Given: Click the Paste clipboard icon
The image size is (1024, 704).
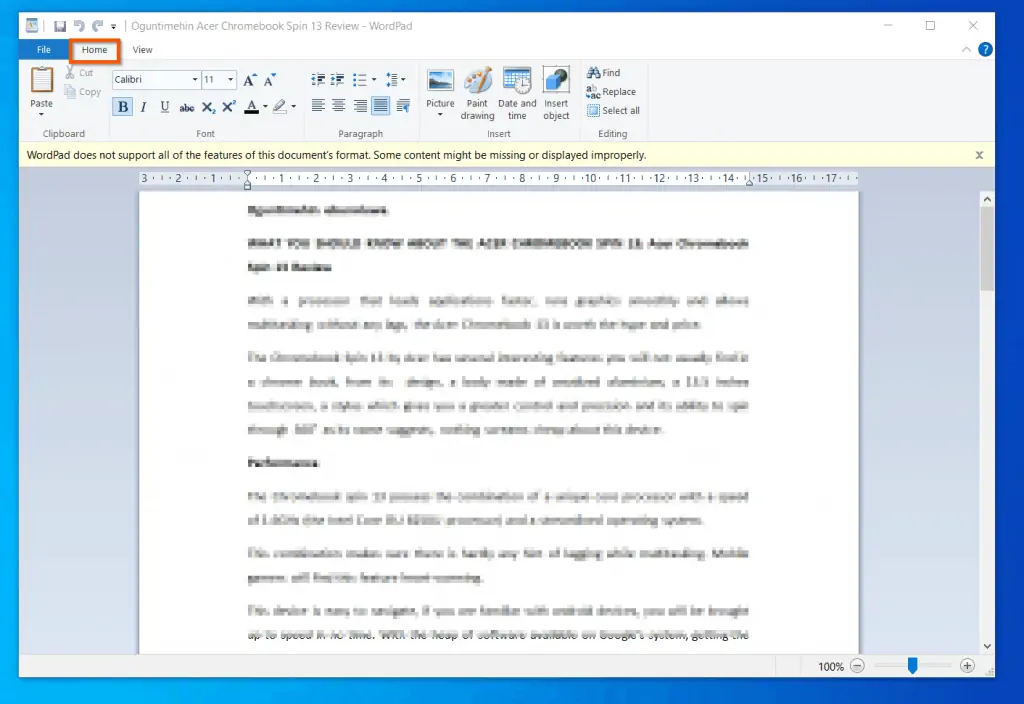Looking at the screenshot, I should coord(42,80).
